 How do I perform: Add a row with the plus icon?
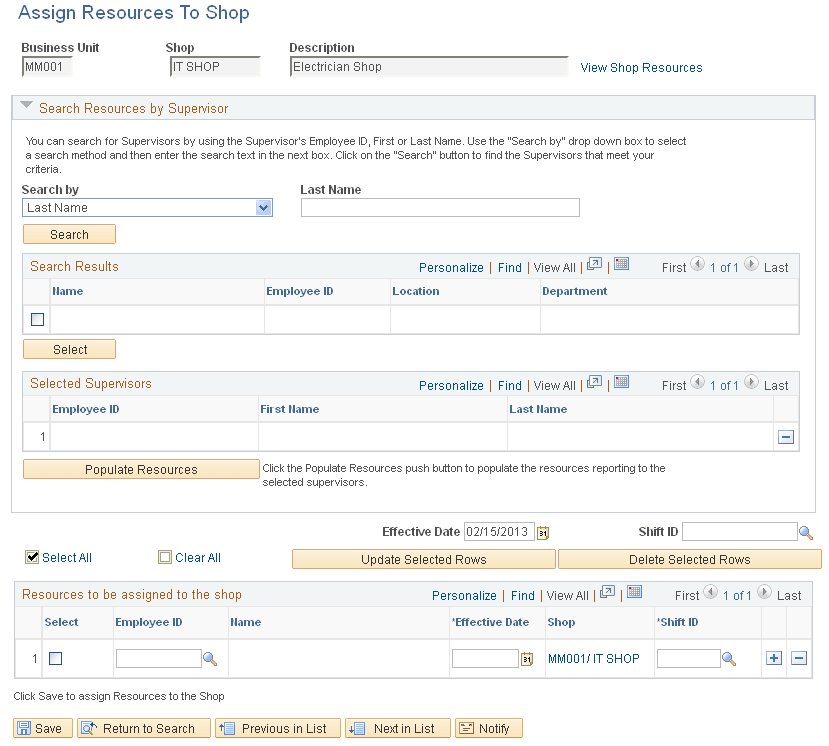coord(773,658)
